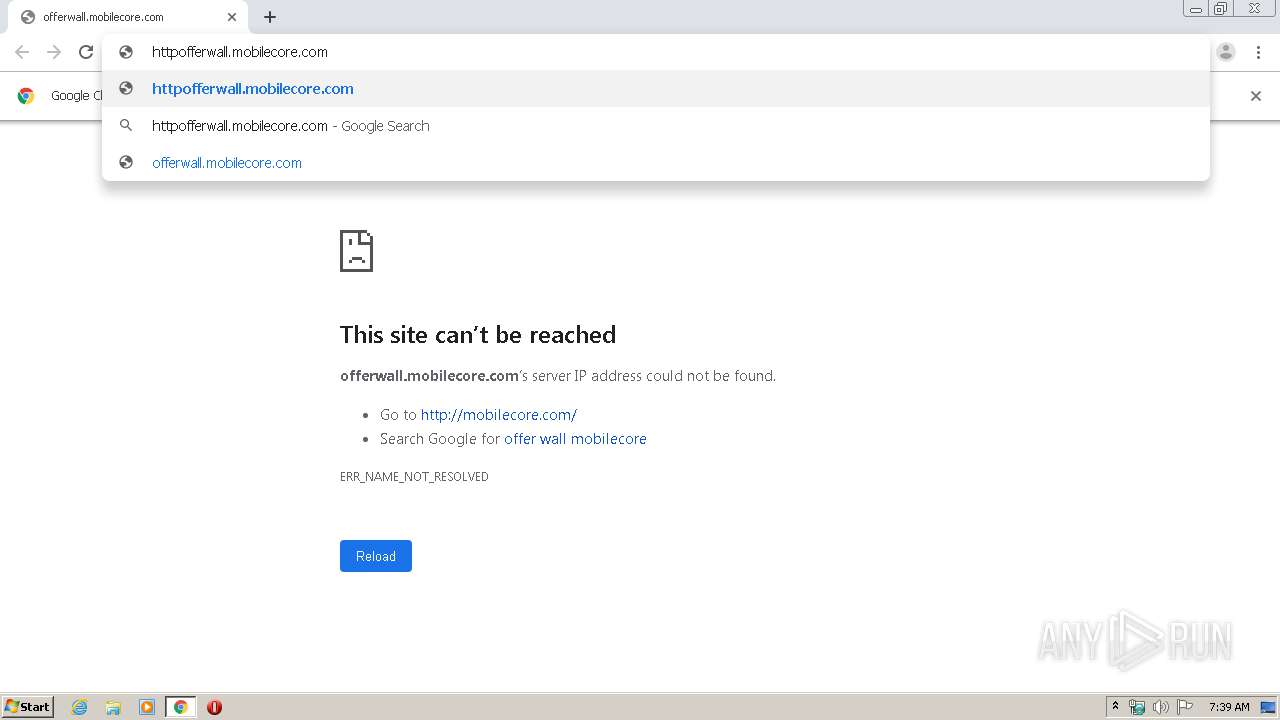The image size is (1280, 720).
Task: Click globe icon of offerwall.mobilecore.com suggestion
Action: click(x=126, y=162)
